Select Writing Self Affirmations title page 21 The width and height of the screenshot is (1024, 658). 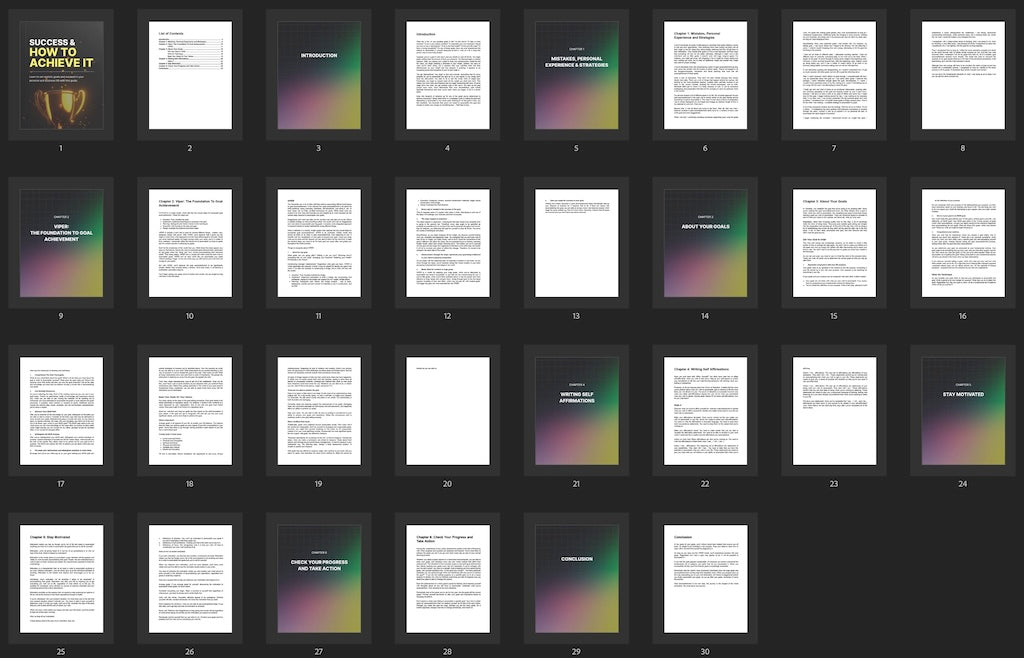coord(576,411)
